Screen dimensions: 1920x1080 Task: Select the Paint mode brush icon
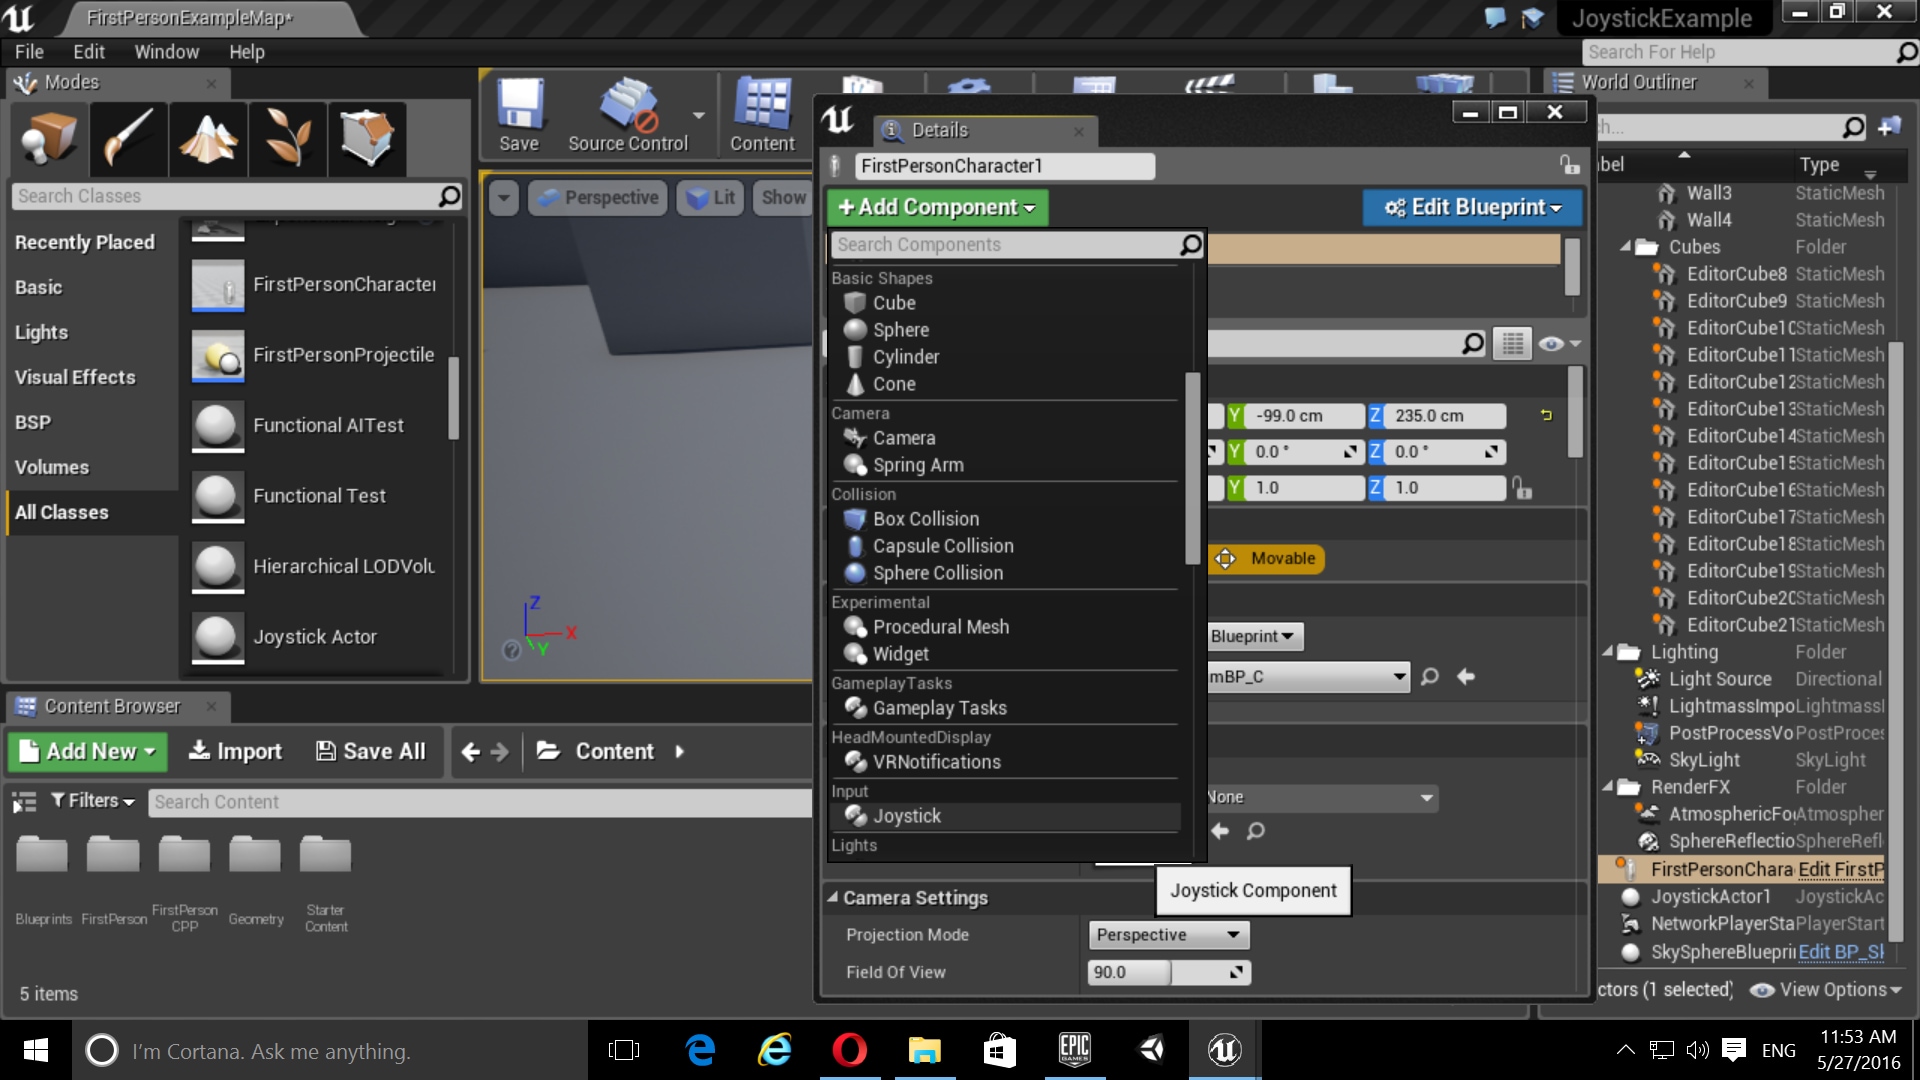[x=127, y=139]
